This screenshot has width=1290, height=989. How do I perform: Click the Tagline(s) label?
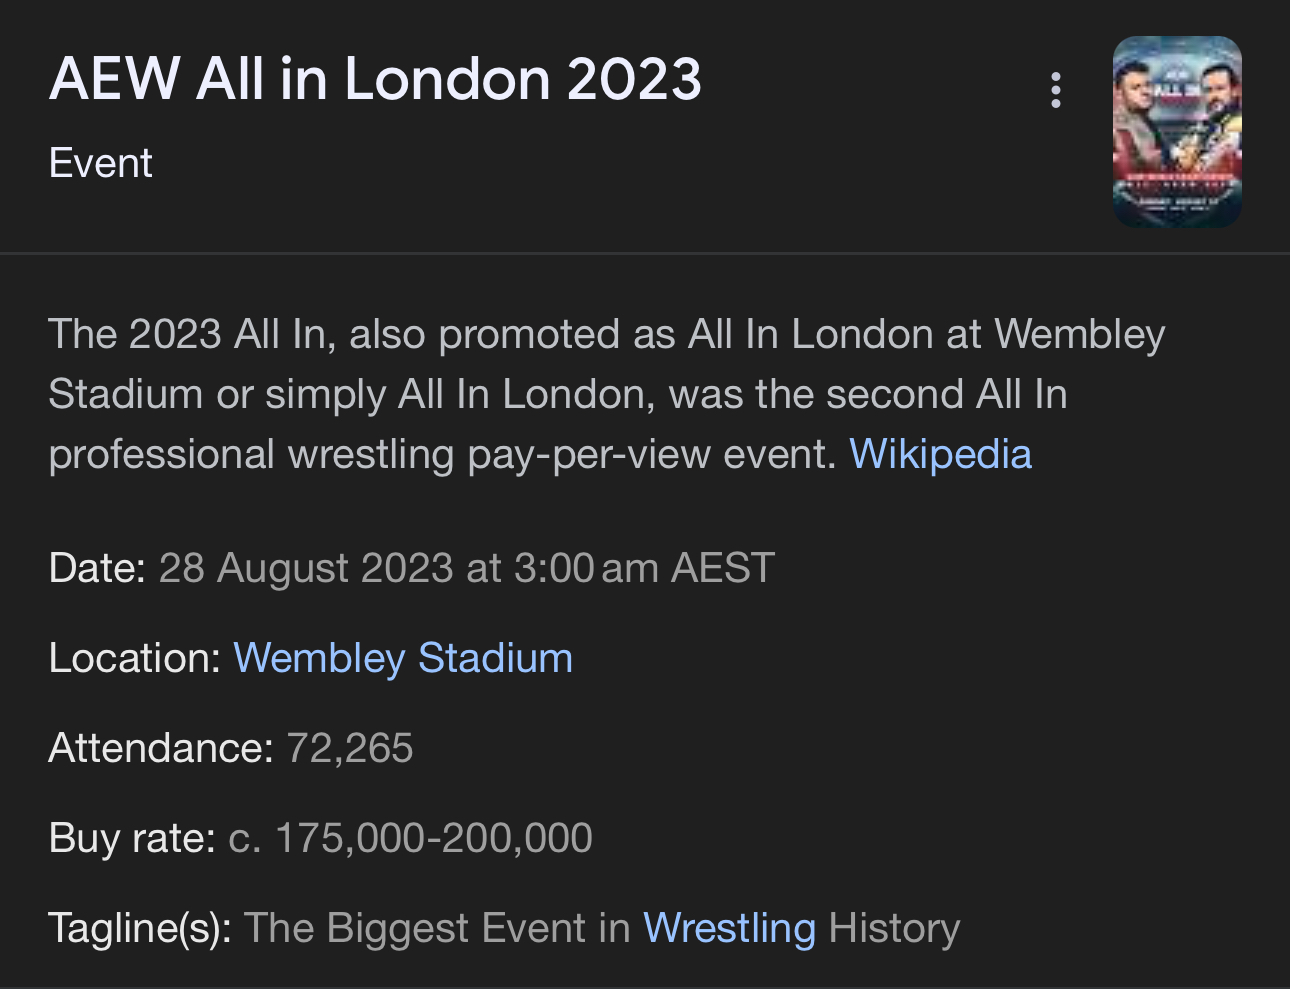click(x=140, y=928)
